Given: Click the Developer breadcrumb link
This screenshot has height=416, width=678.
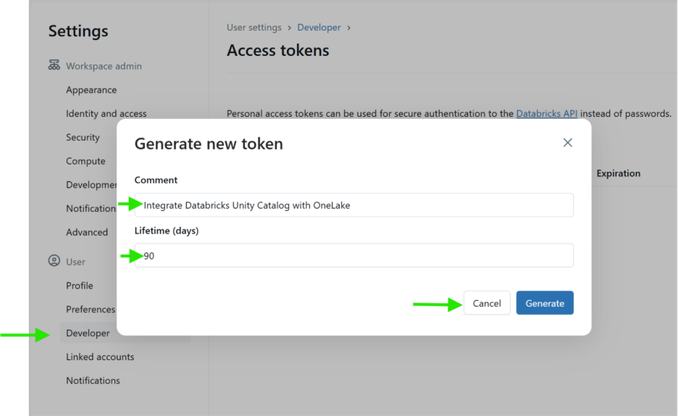Looking at the screenshot, I should 319,27.
